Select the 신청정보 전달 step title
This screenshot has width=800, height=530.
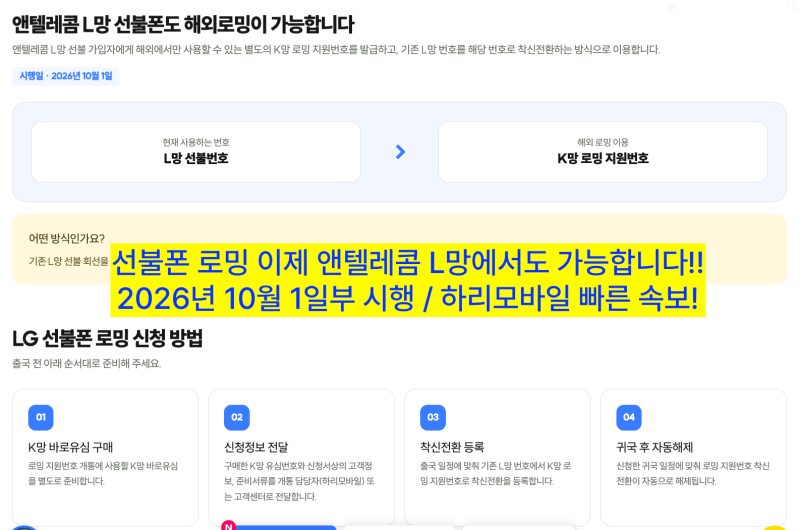(x=256, y=447)
